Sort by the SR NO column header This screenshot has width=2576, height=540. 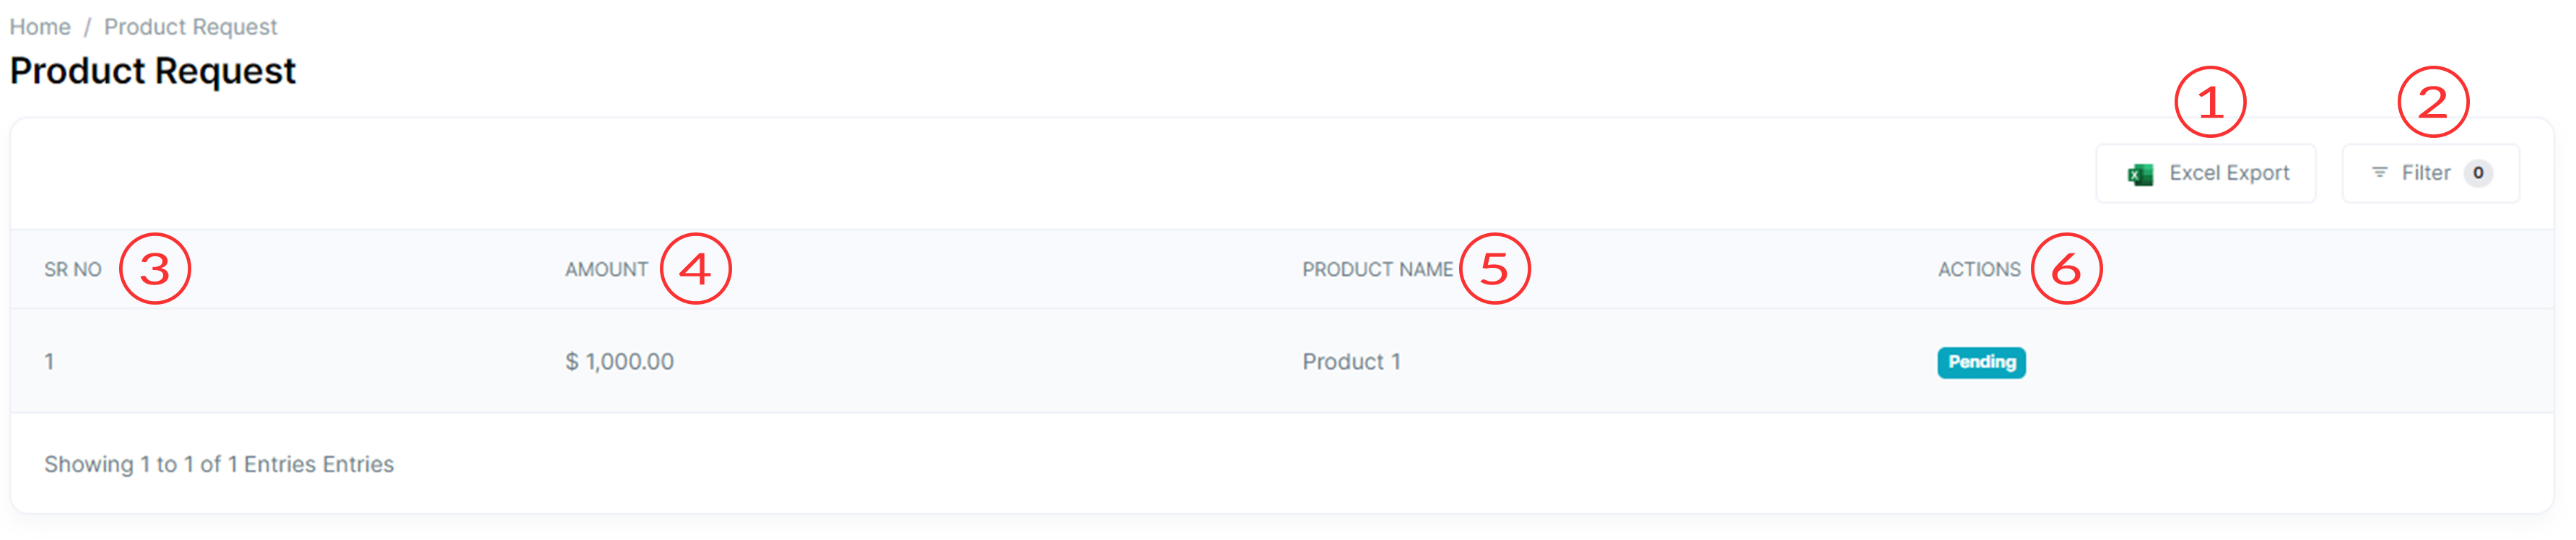point(73,270)
